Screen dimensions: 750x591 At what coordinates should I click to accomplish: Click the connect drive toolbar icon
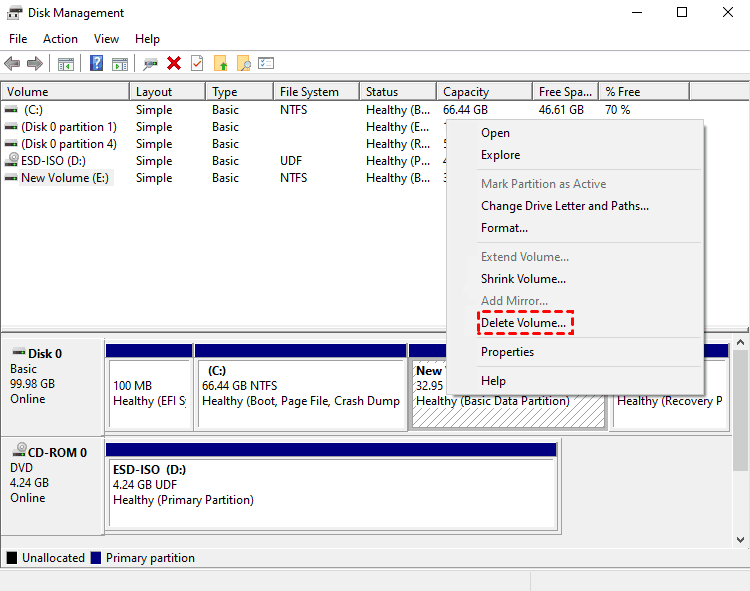(x=150, y=63)
